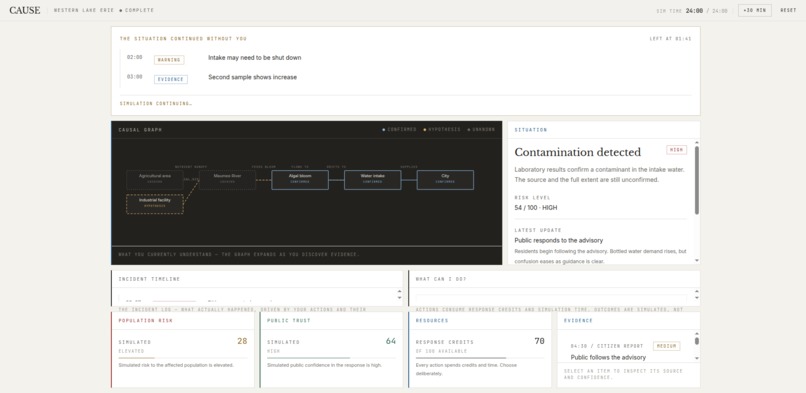Click the '54 / 100 · HIGH' risk value
806x393 pixels.
tap(536, 208)
